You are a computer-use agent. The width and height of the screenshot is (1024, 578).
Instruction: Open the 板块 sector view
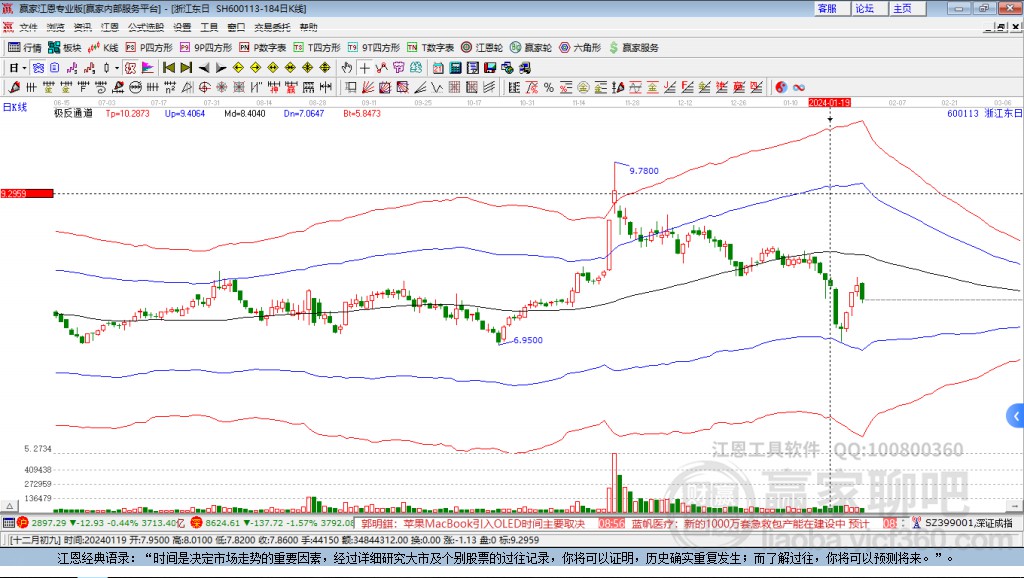click(65, 48)
